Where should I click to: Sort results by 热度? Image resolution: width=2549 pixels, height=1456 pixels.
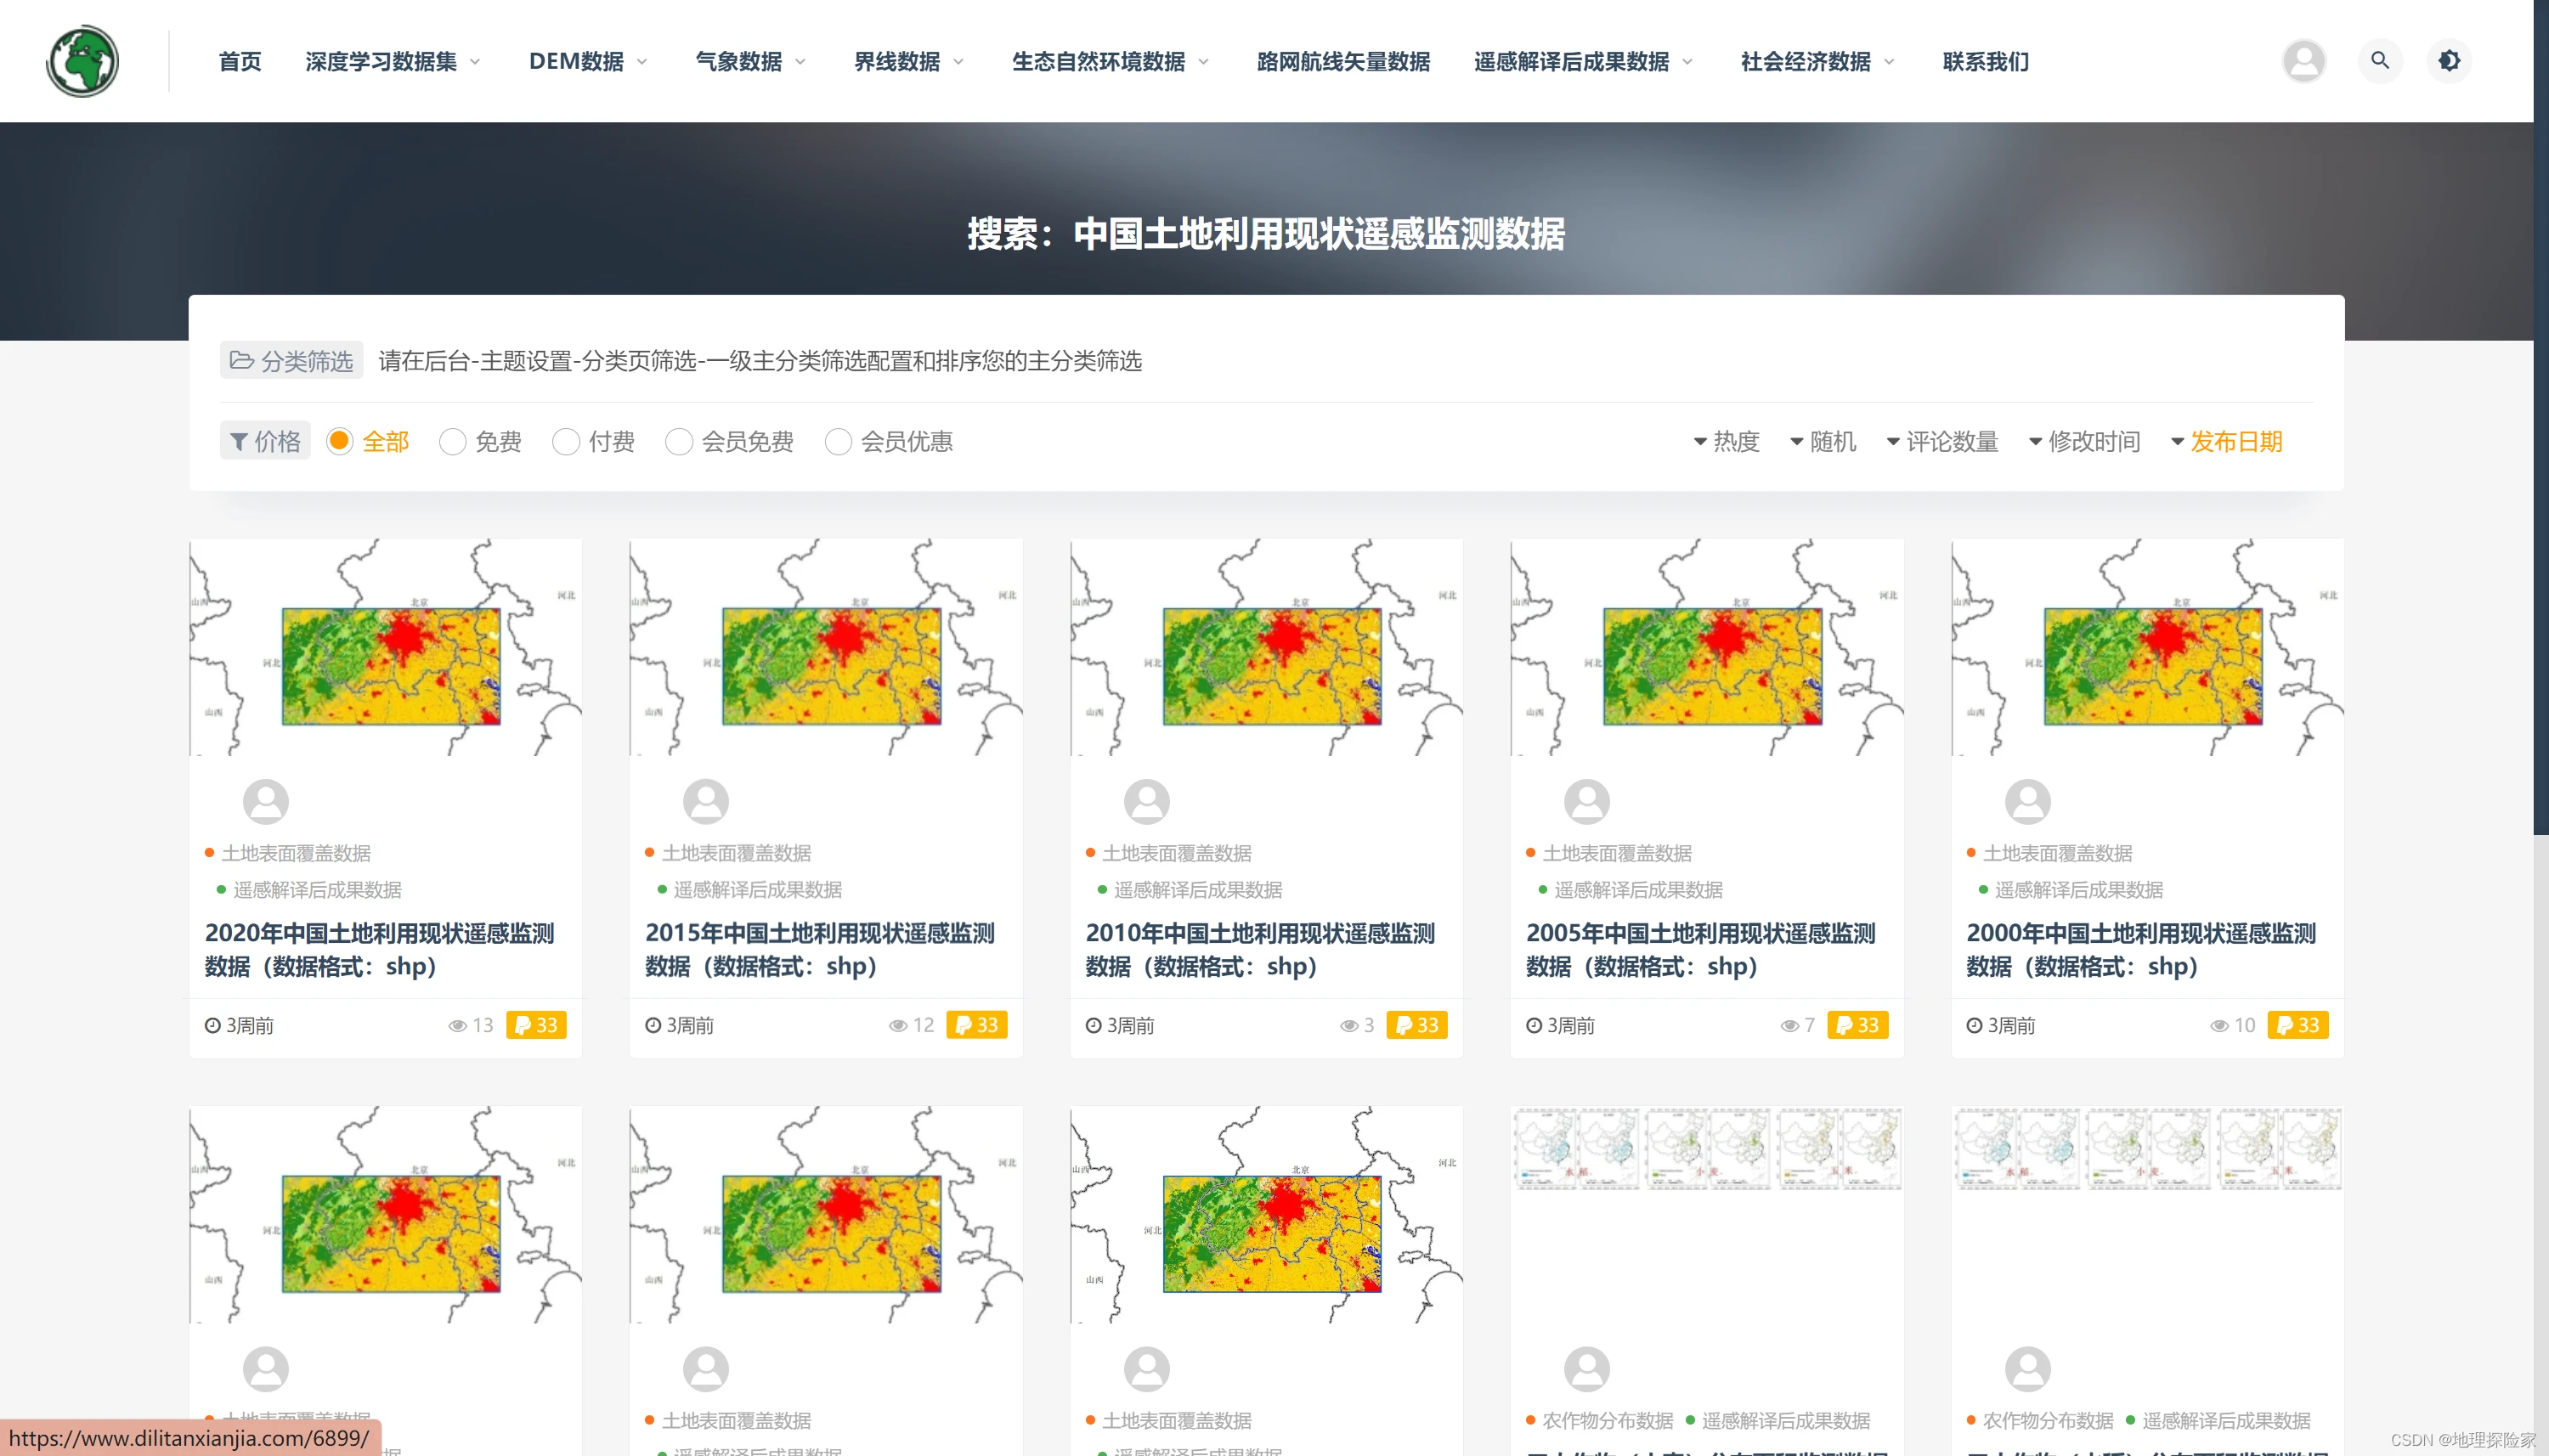tap(1726, 442)
